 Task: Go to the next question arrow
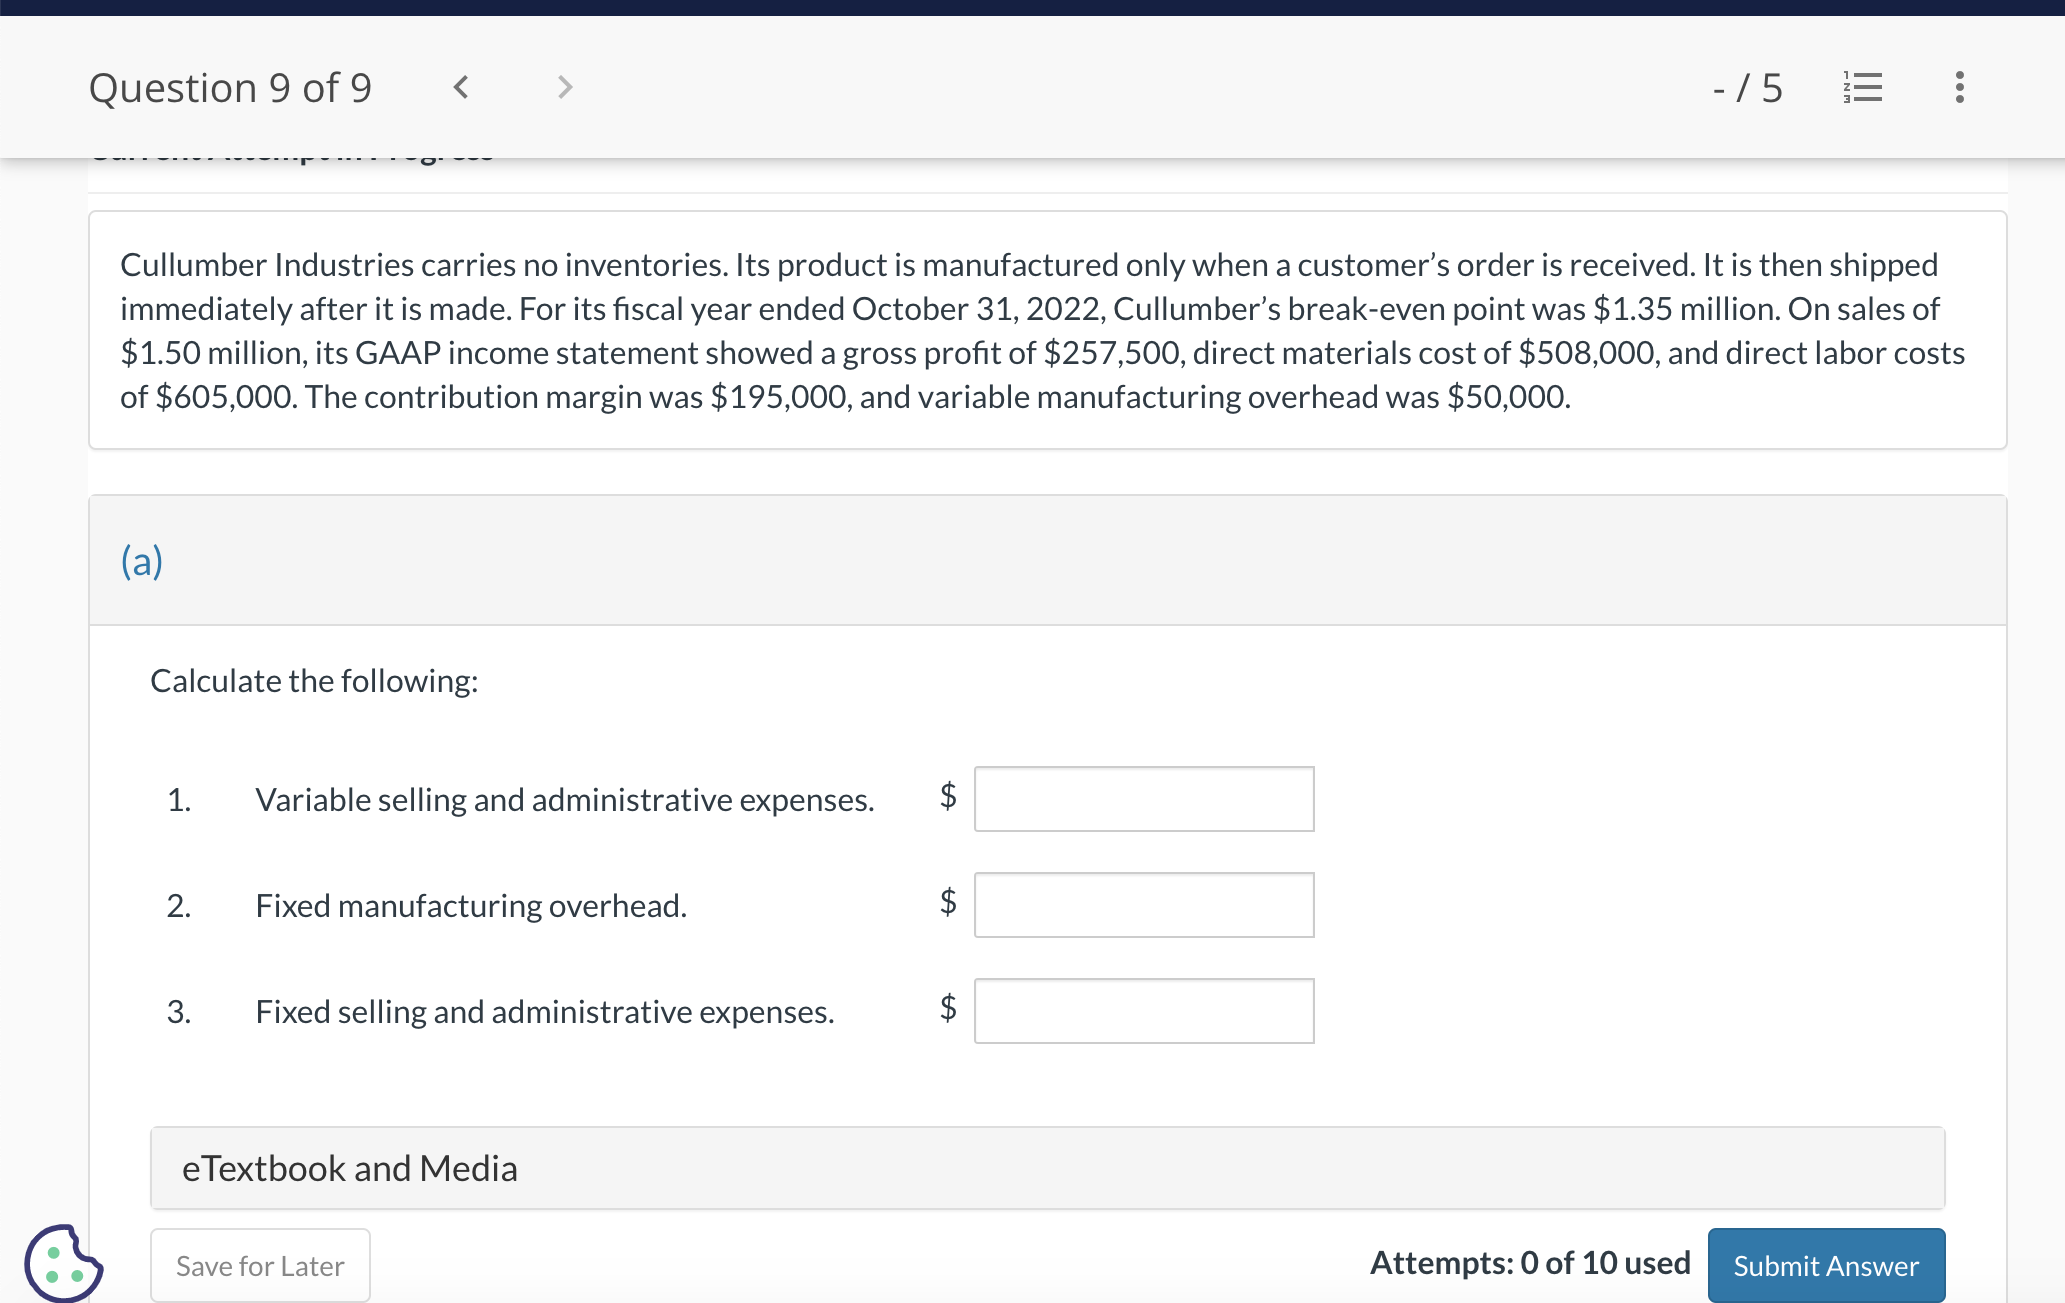tap(565, 88)
